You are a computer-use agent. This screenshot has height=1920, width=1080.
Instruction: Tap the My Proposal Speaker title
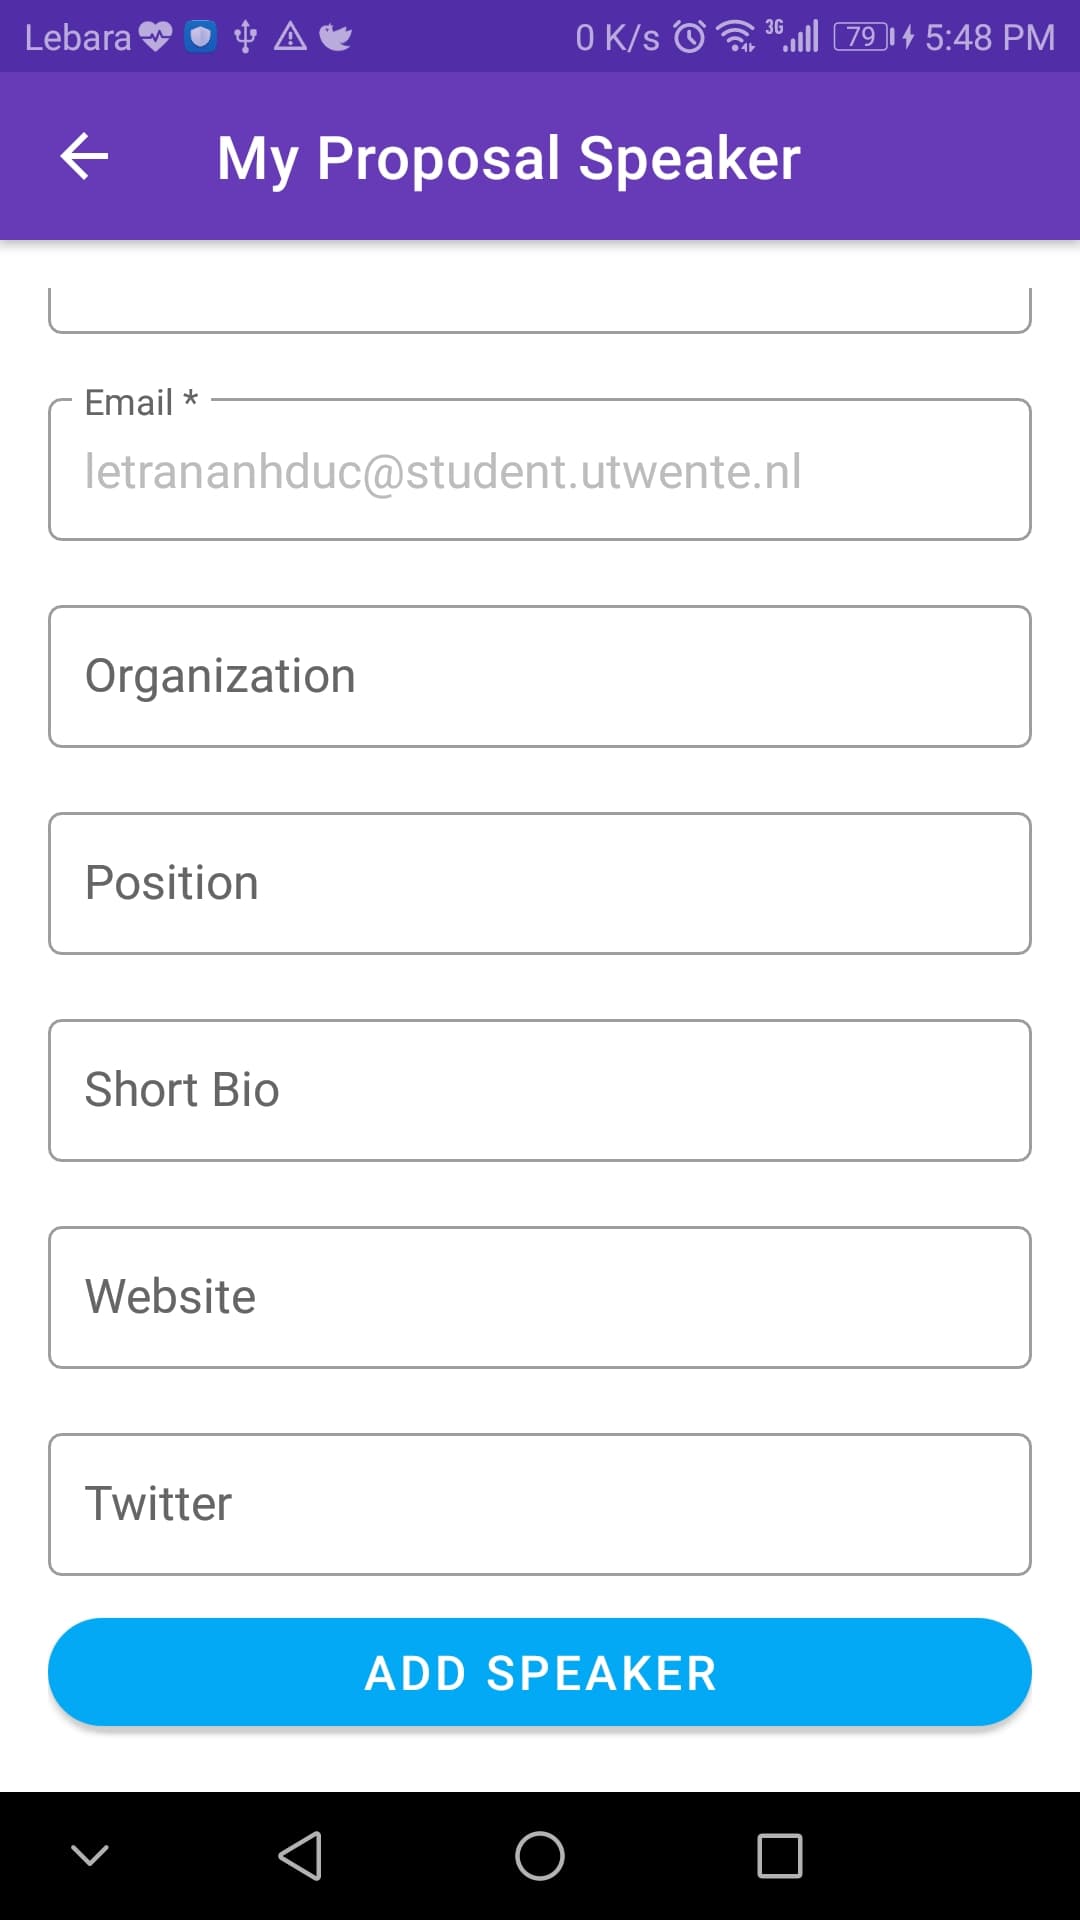tap(508, 158)
